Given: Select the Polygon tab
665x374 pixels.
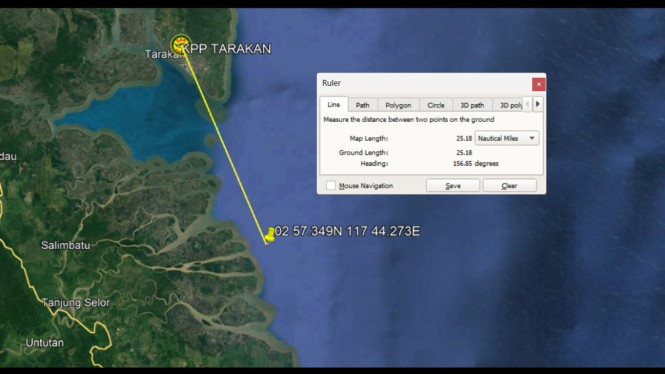Looking at the screenshot, I should pos(398,105).
